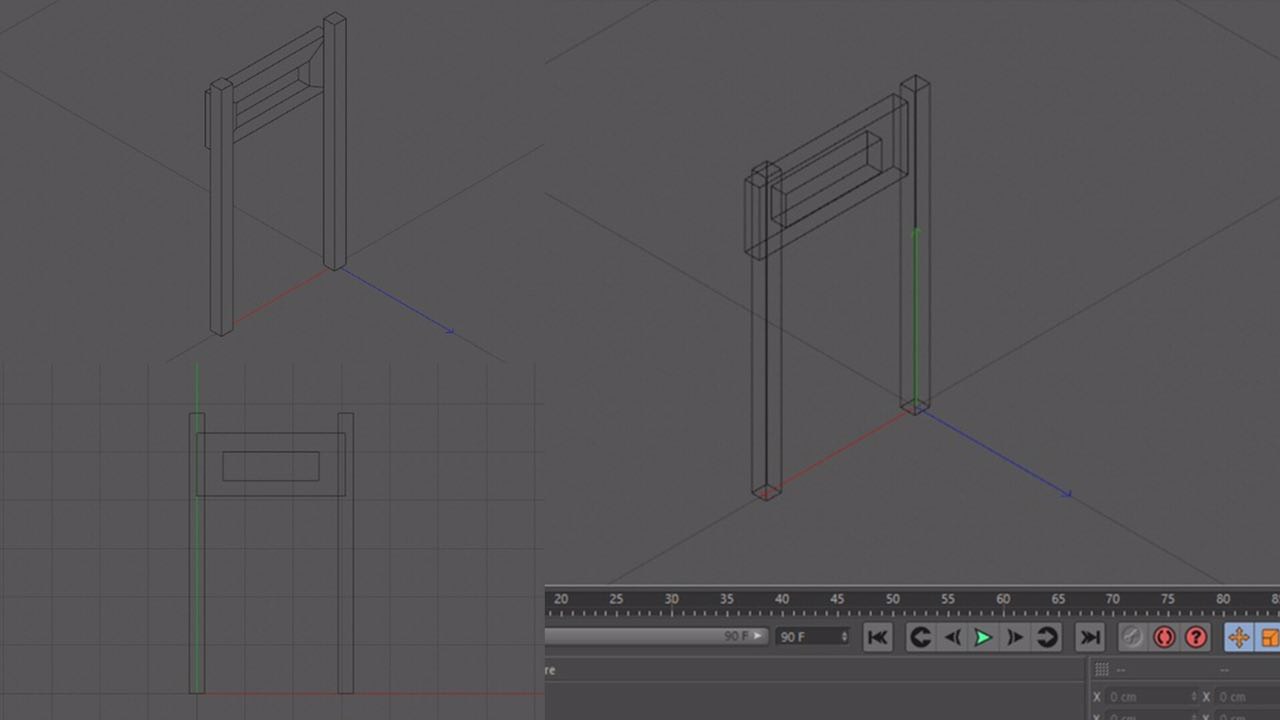Adjust the 90 F field stepper arrows
1280x720 pixels.
coord(845,636)
